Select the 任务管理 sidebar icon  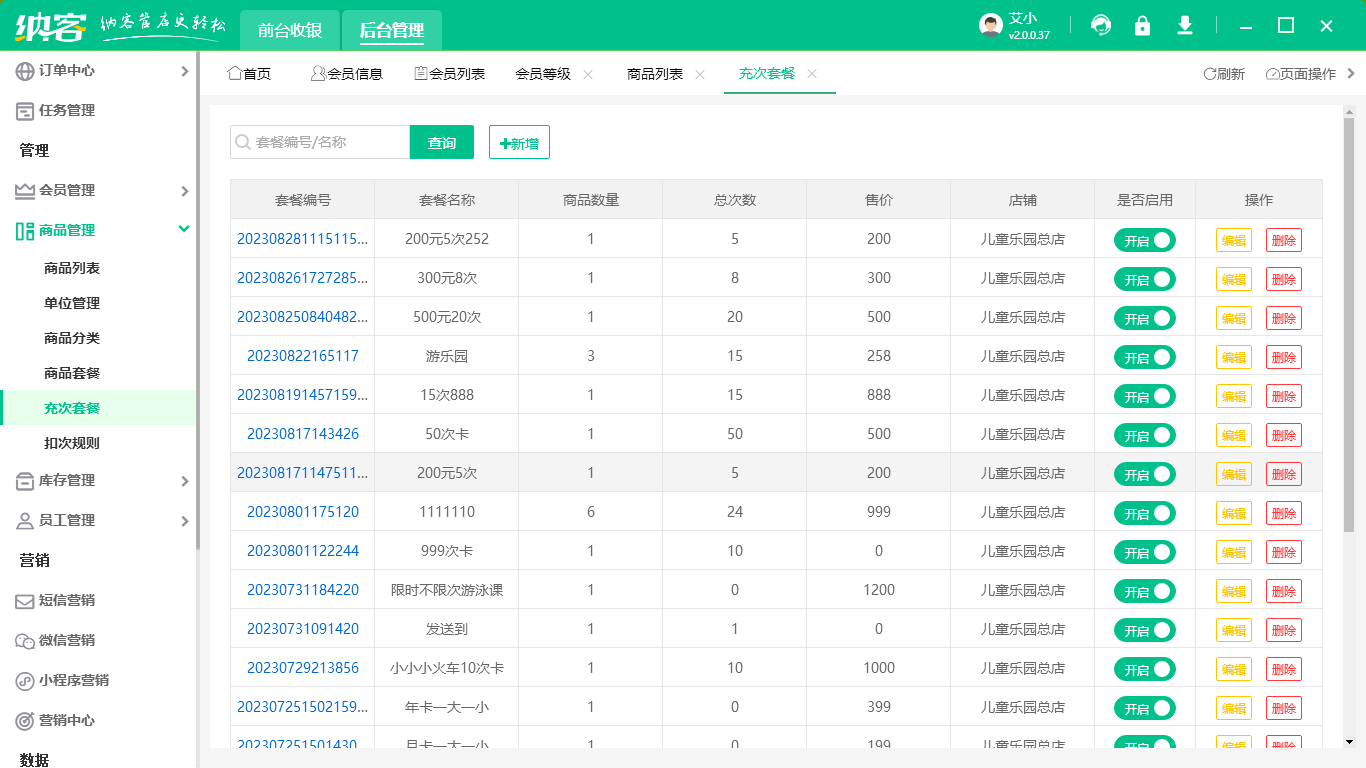pyautogui.click(x=23, y=110)
